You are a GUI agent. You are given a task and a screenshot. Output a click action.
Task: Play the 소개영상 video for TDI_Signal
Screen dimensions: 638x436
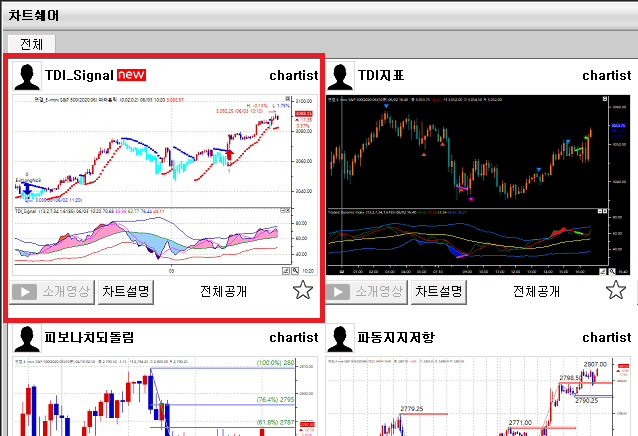click(x=52, y=291)
